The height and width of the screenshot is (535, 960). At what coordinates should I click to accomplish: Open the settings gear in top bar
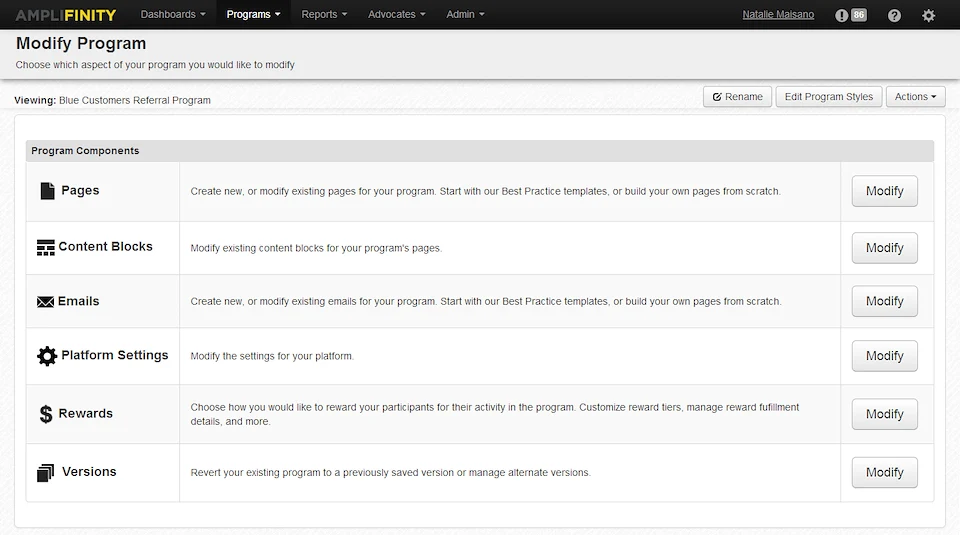(x=928, y=15)
